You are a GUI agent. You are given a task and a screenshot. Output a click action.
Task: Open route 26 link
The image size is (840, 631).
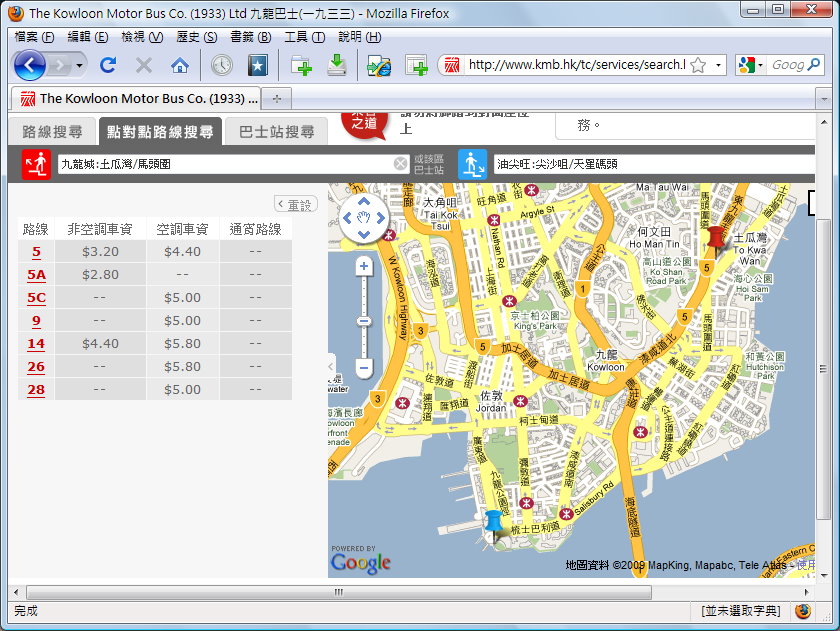point(36,367)
